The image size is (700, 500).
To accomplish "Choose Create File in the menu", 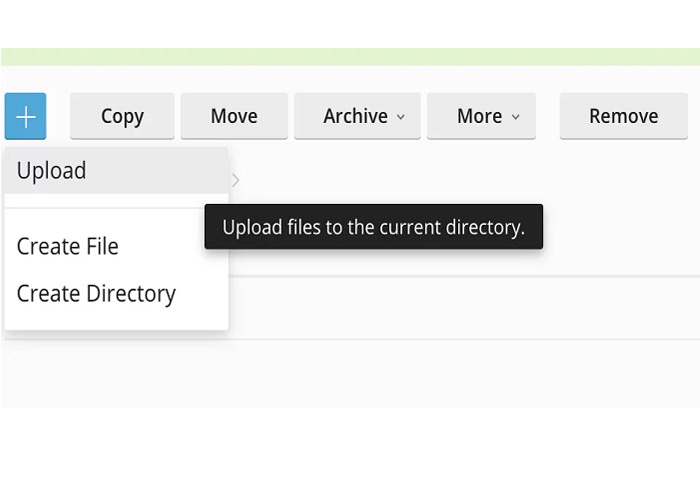I will click(68, 246).
